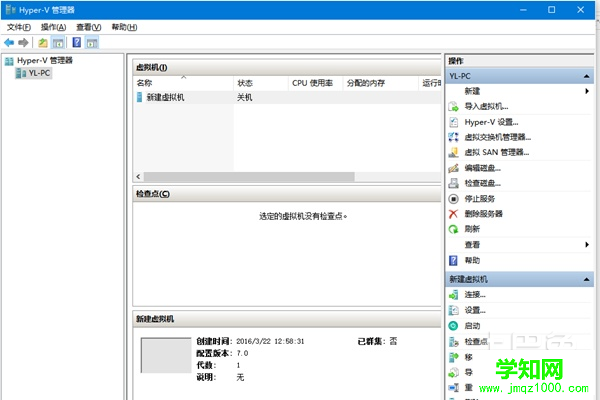Click the Back arrow in the toolbar
The width and height of the screenshot is (600, 400).
pyautogui.click(x=9, y=42)
